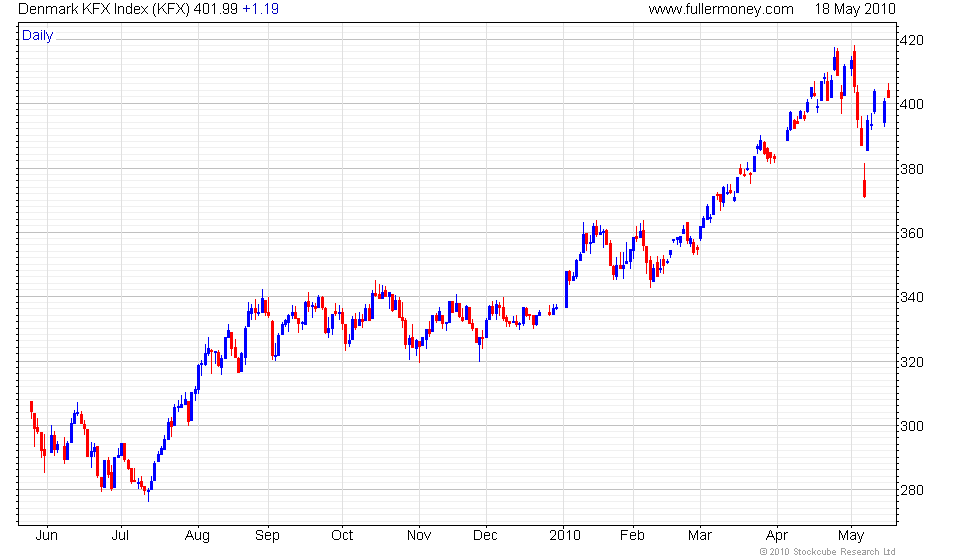Viewport: 980px width, 560px height.
Task: Click the 'Nov' month axis label
Action: click(419, 536)
